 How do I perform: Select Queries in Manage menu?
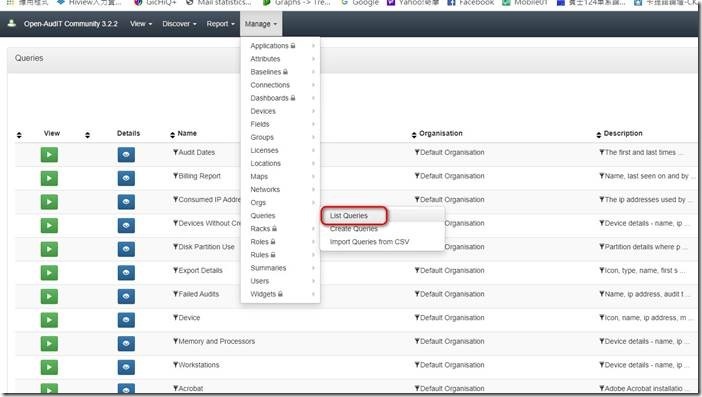[280, 215]
